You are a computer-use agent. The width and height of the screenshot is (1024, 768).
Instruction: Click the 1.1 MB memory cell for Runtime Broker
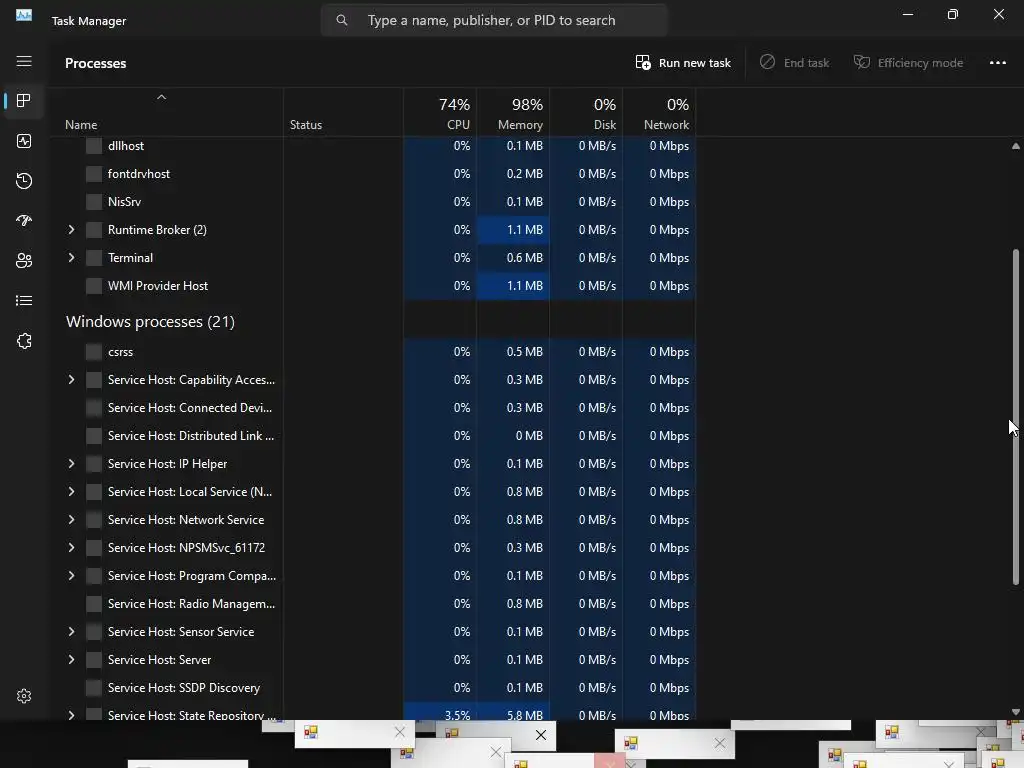(x=513, y=230)
